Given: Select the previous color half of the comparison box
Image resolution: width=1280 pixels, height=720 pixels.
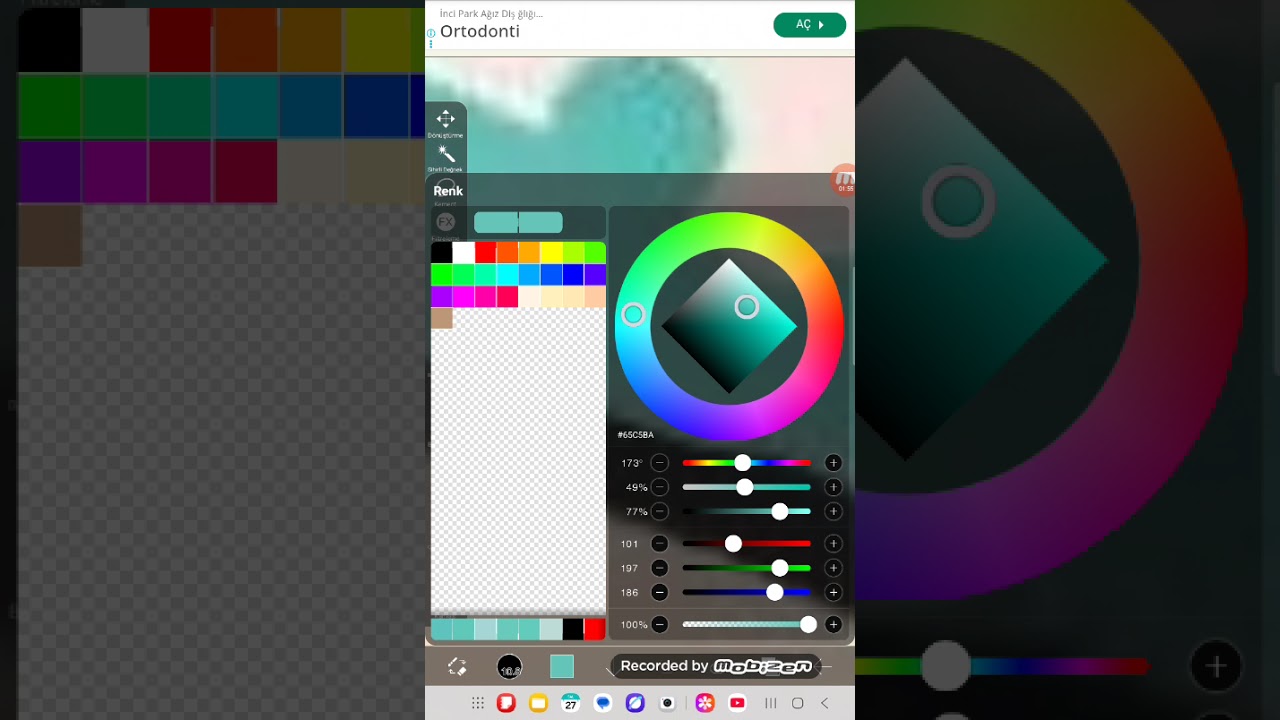Looking at the screenshot, I should (x=496, y=222).
